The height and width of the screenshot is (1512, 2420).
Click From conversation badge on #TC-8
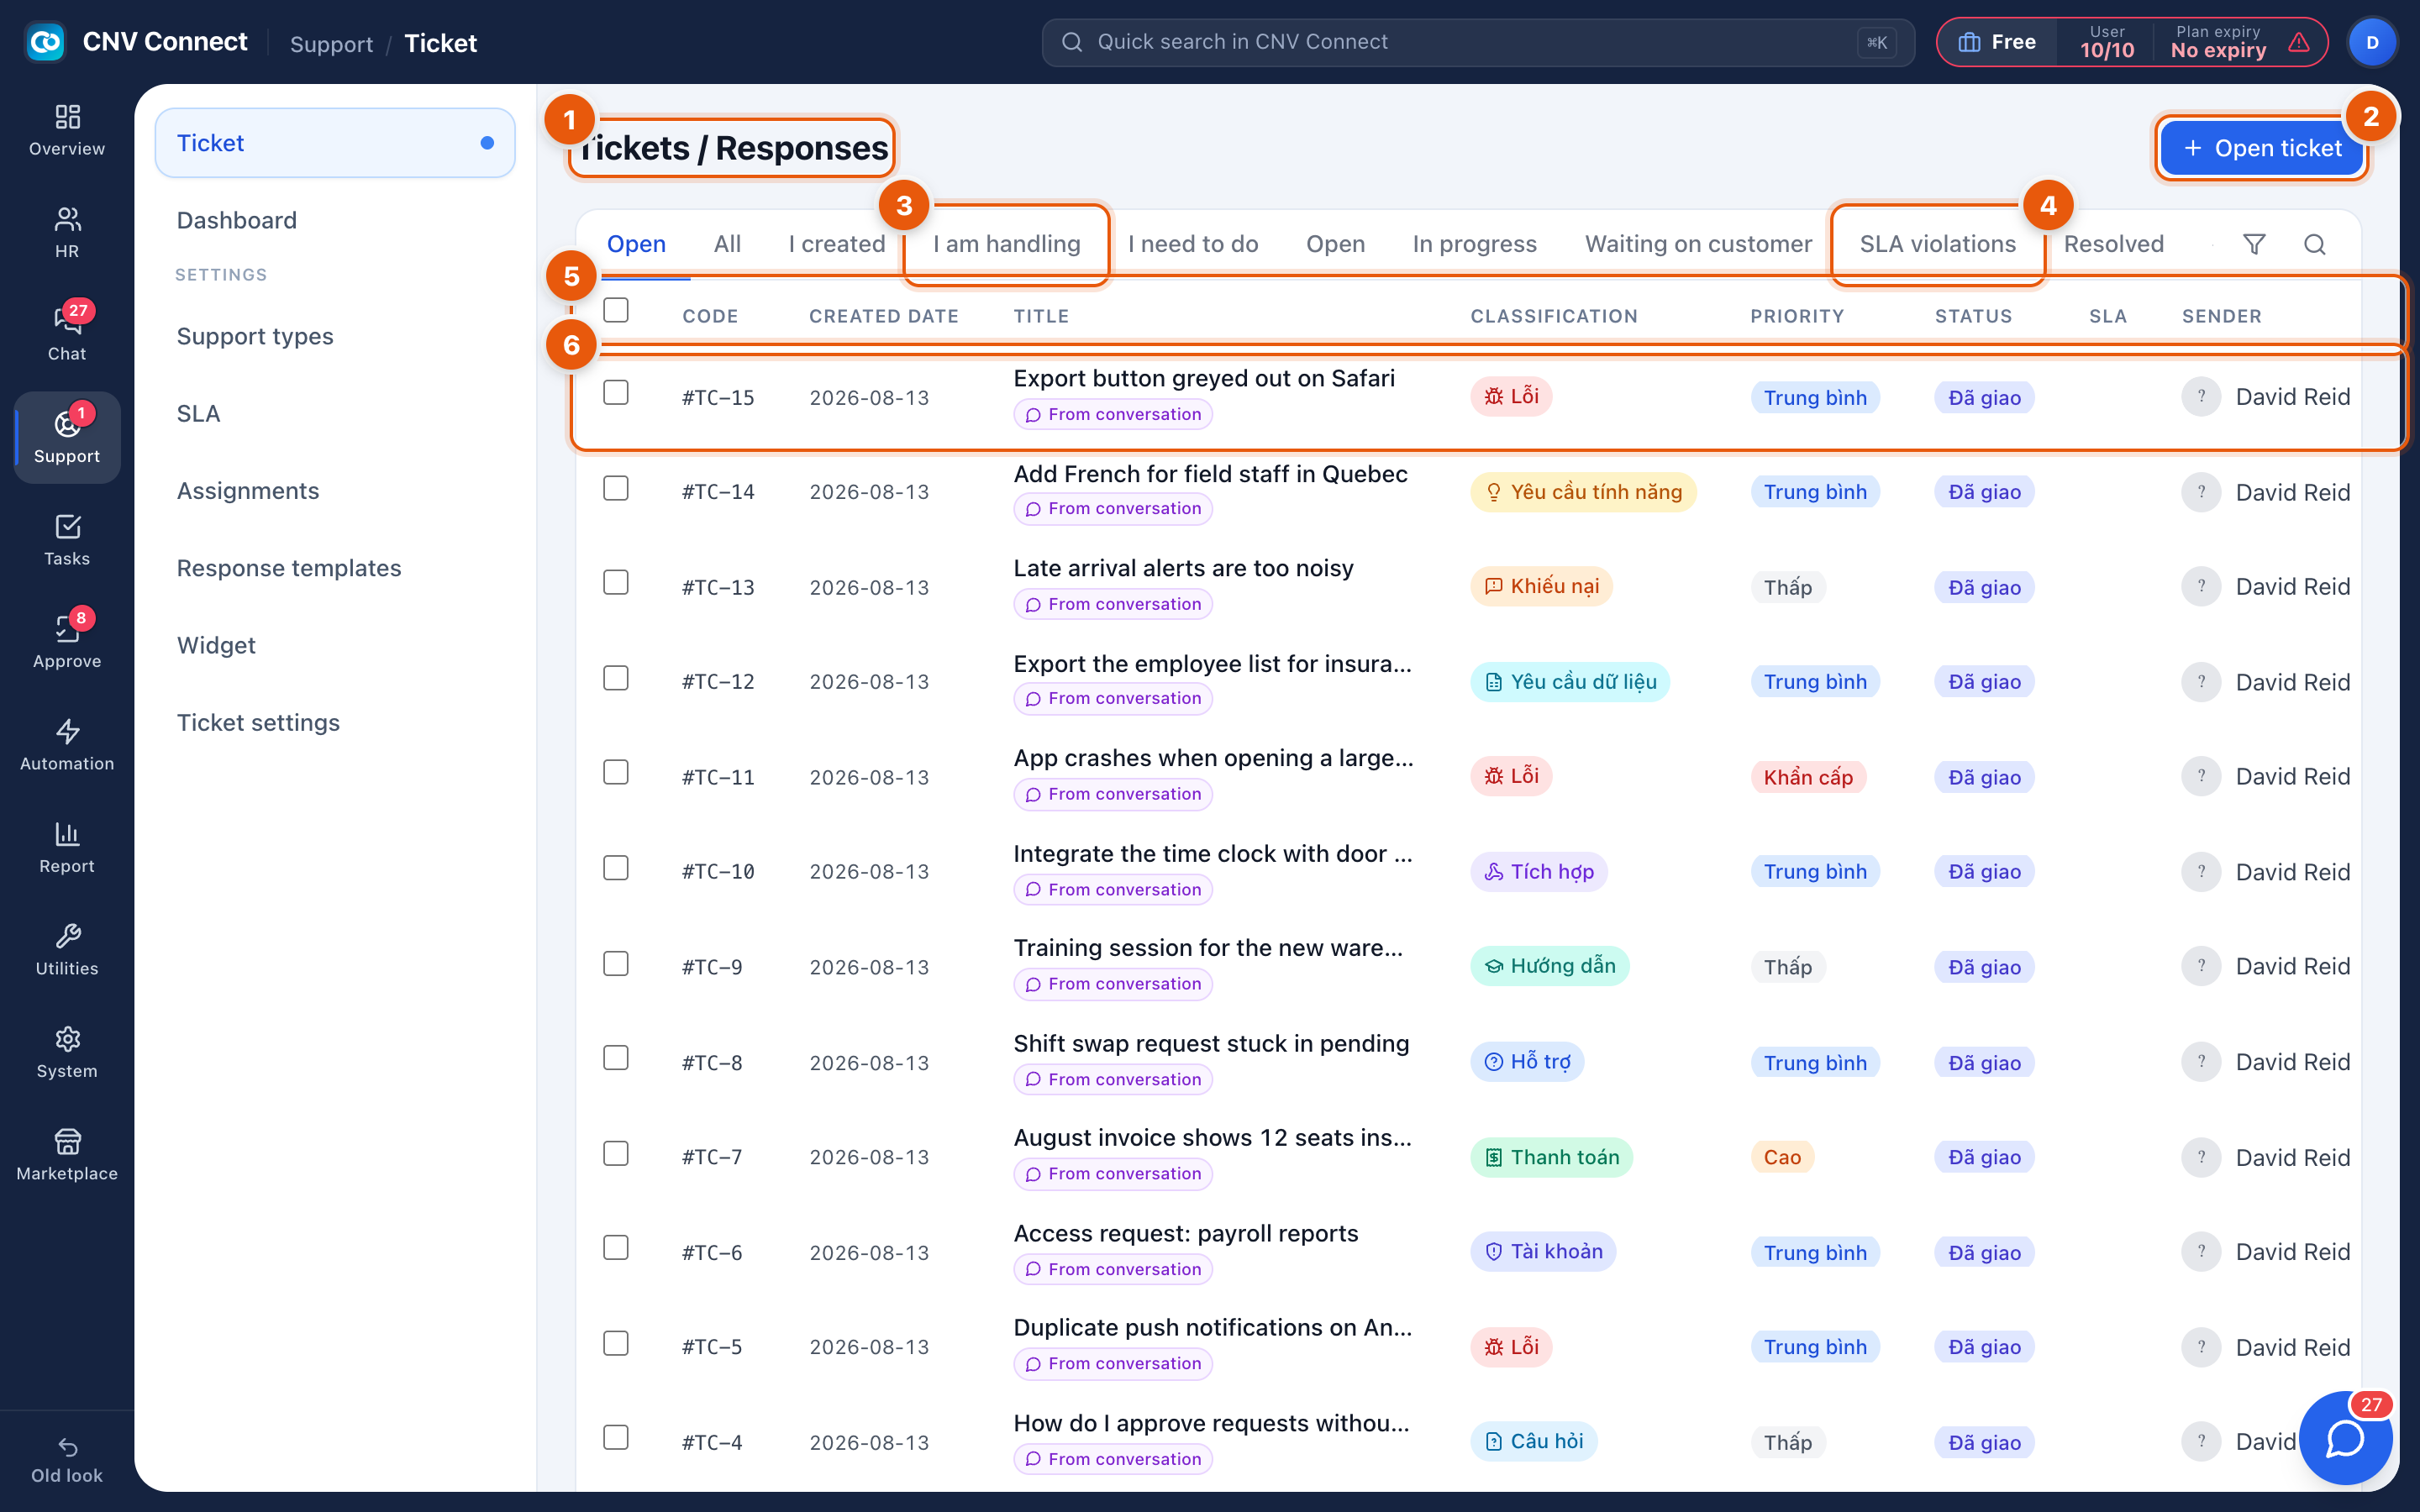pos(1112,1080)
